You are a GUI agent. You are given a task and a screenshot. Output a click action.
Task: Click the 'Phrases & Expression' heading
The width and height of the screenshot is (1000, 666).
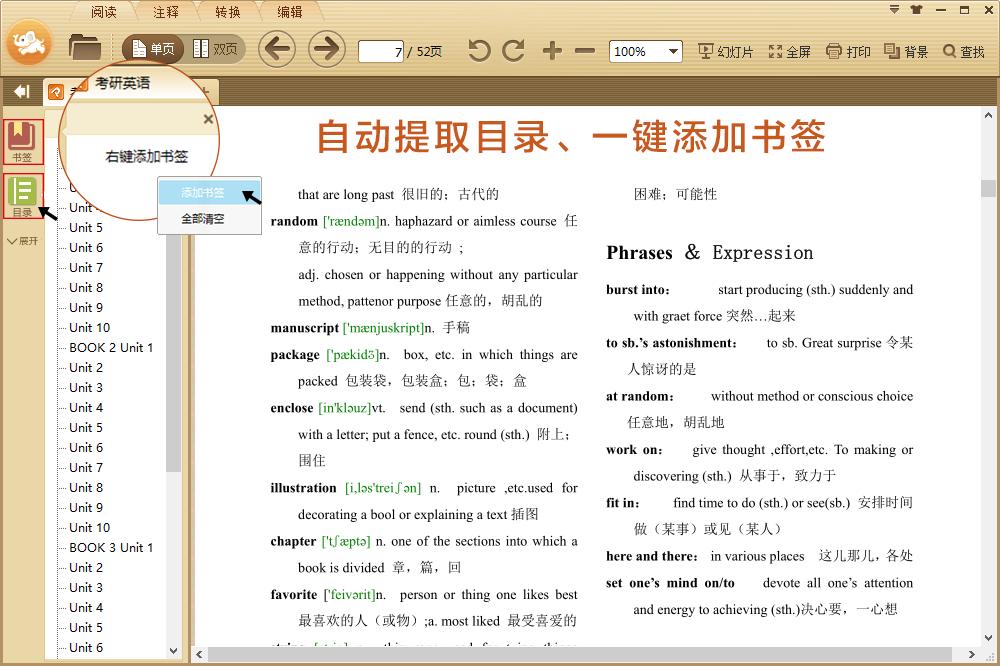pos(709,253)
